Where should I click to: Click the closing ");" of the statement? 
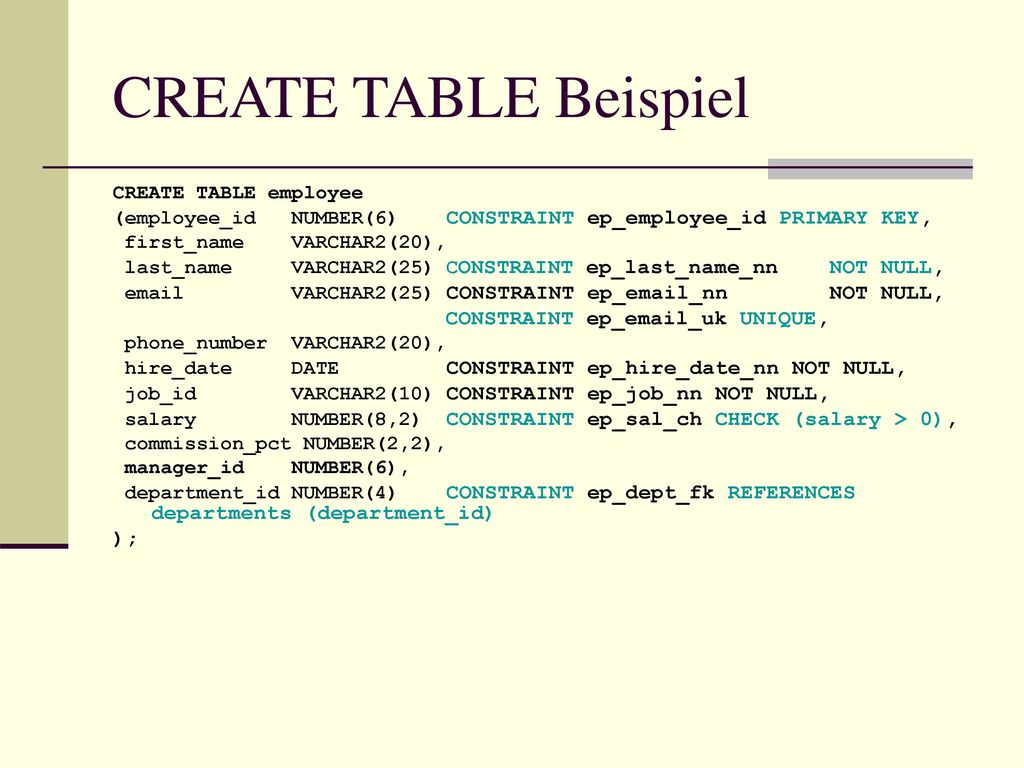click(x=125, y=539)
